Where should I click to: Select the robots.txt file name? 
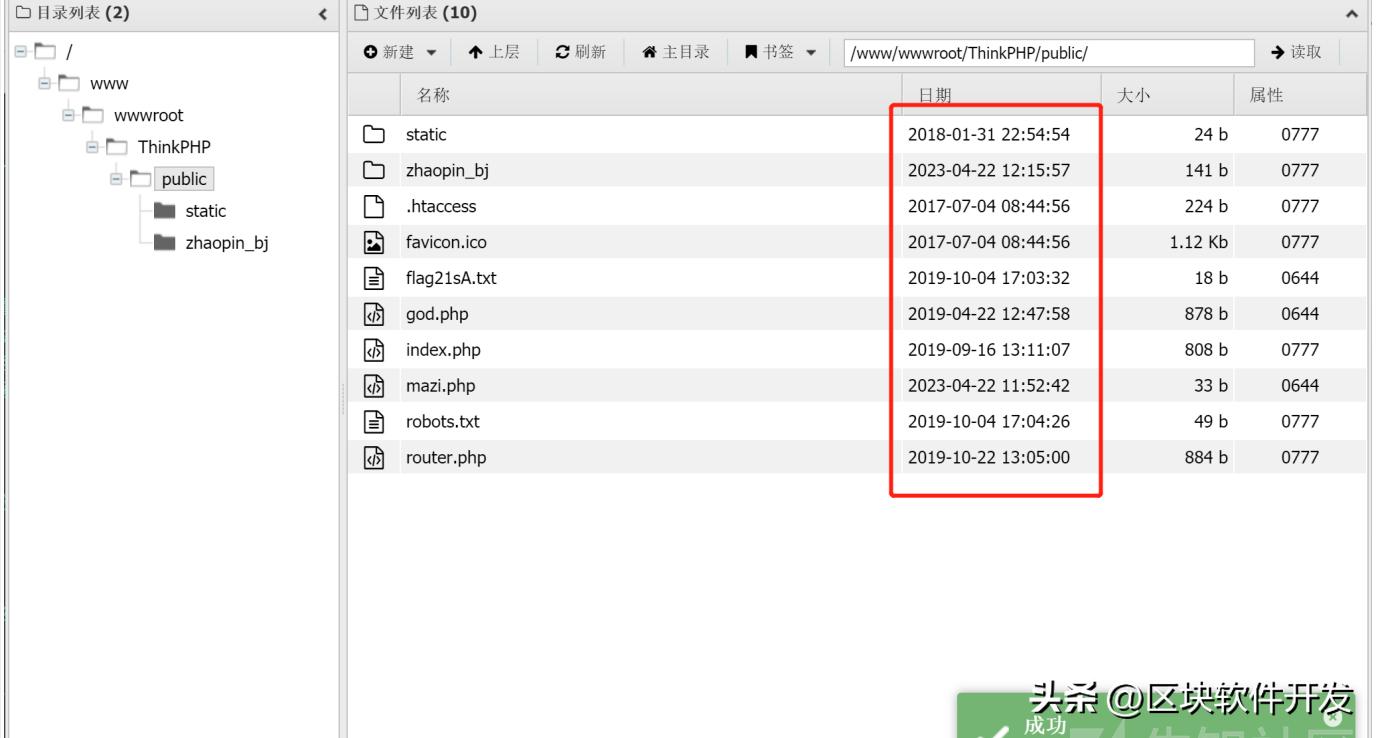click(442, 422)
